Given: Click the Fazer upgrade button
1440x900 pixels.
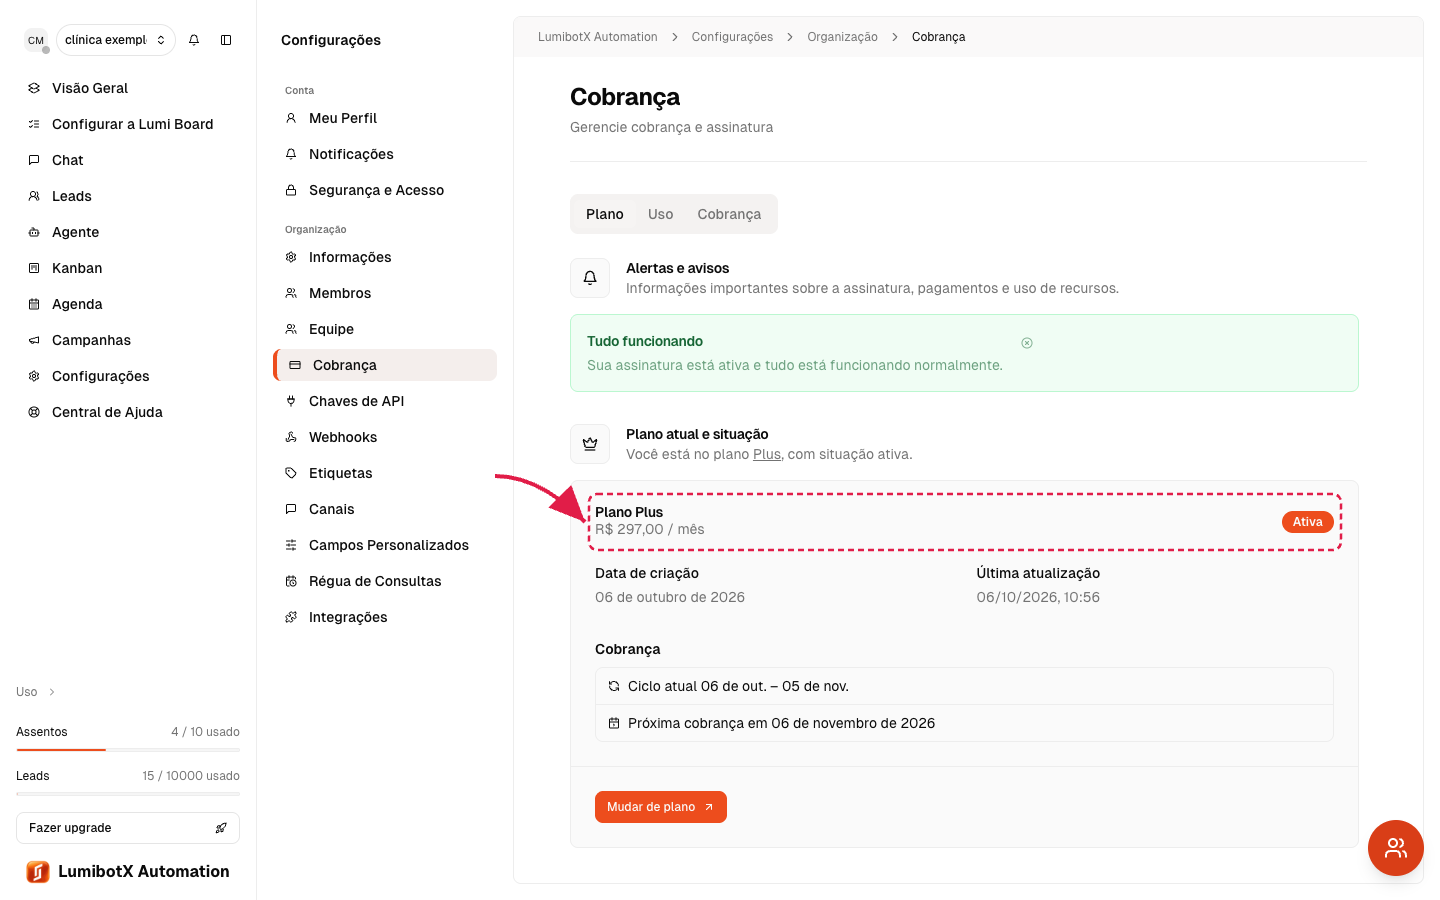Looking at the screenshot, I should pyautogui.click(x=128, y=828).
